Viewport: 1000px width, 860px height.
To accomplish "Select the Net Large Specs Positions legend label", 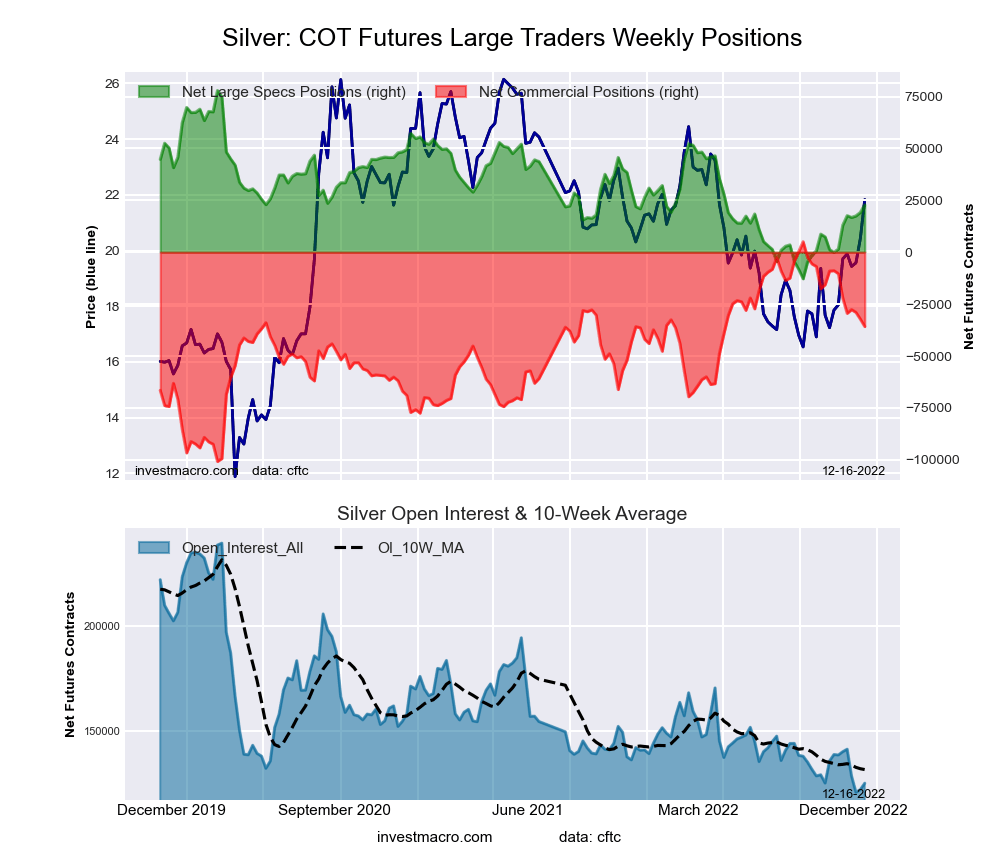I will coord(294,92).
